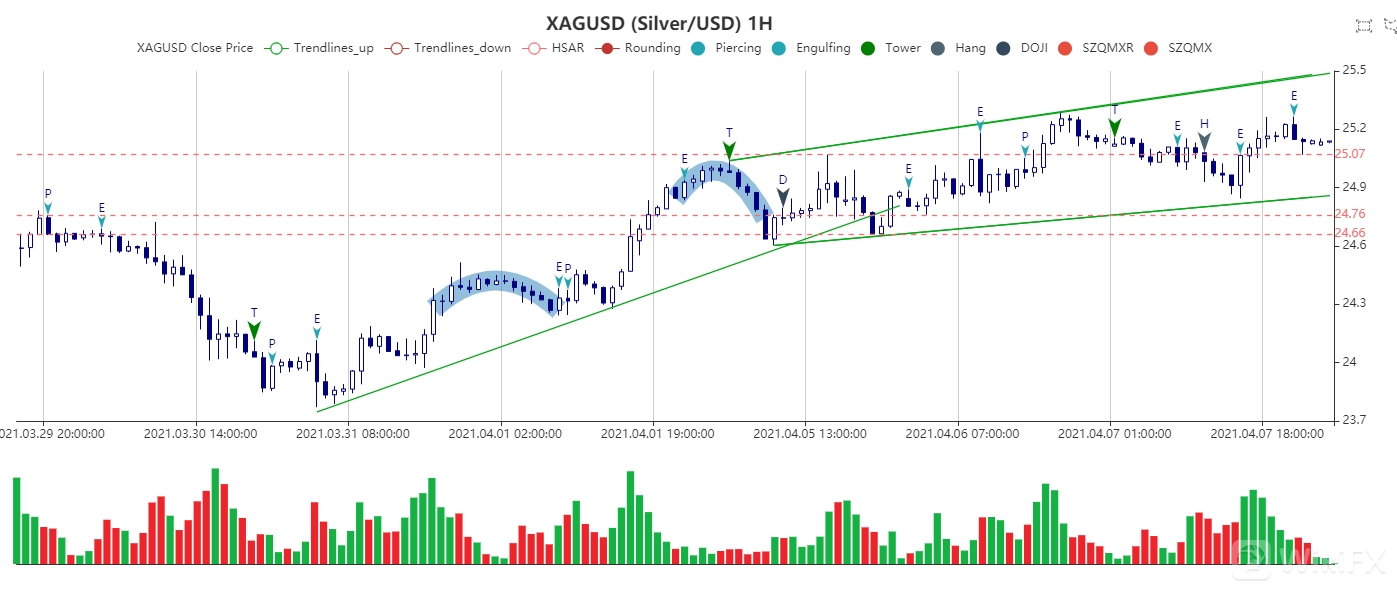1397x596 pixels.
Task: Click the XAGUSD Close Price legend label
Action: (195, 48)
